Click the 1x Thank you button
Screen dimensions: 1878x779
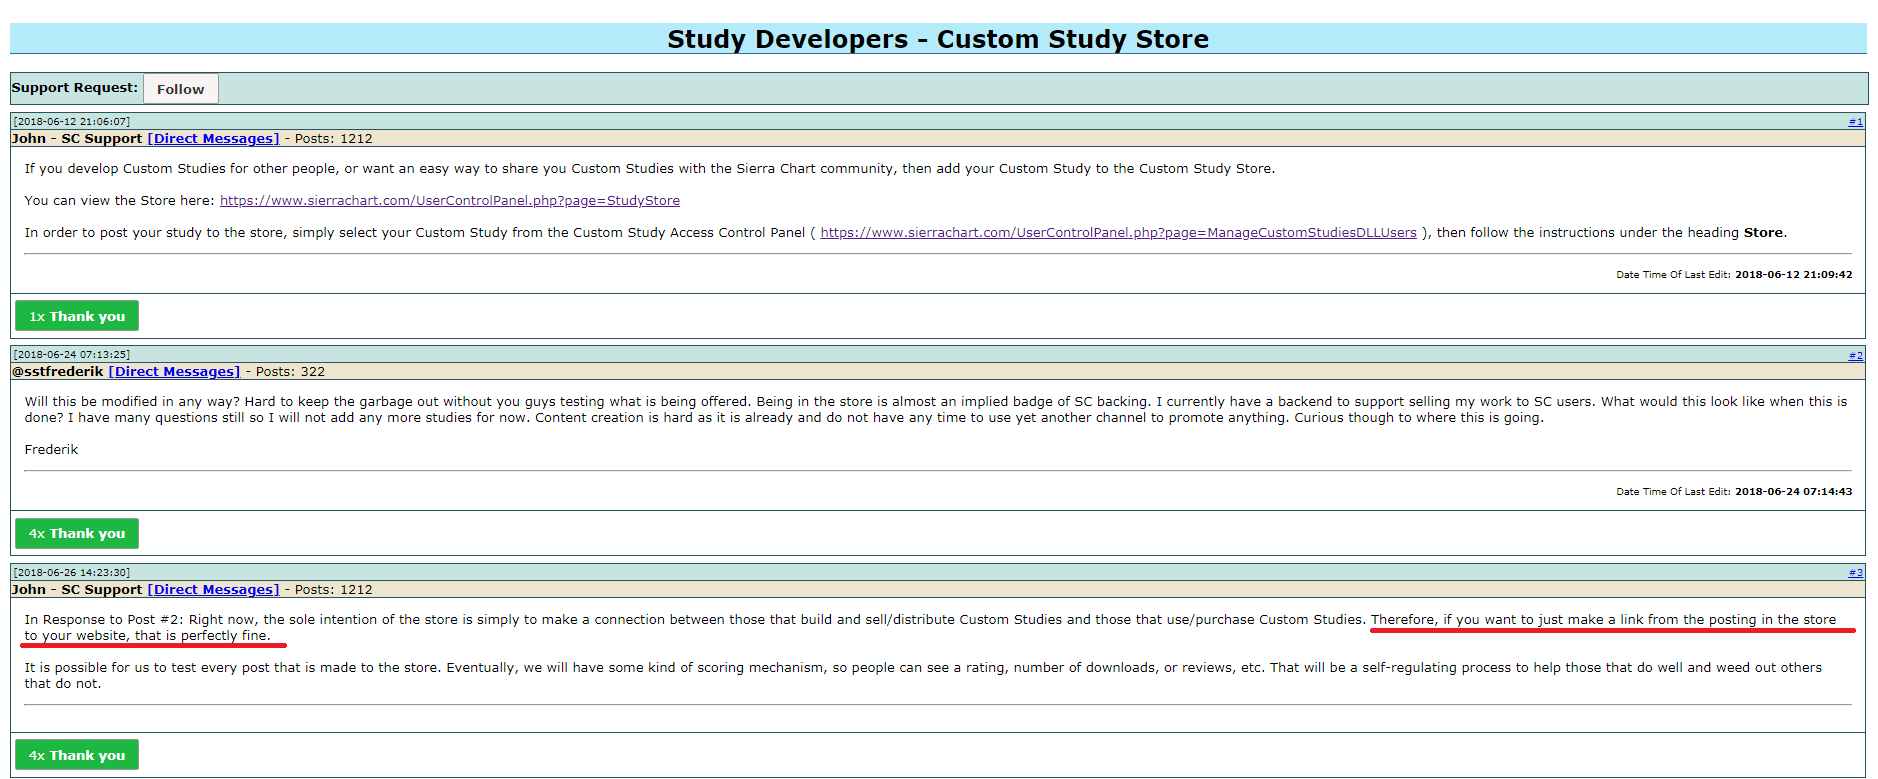pos(77,316)
